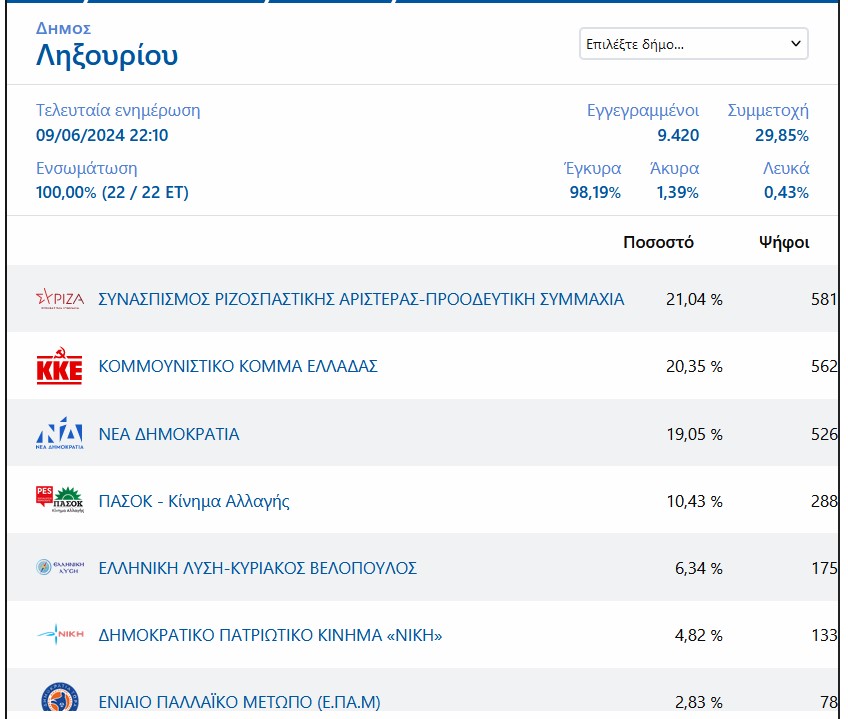Open the ΝΕΑ ΔΗΜΟΚΡΑΤΙΑ party link
Screen dimensions: 848x719
click(169, 434)
